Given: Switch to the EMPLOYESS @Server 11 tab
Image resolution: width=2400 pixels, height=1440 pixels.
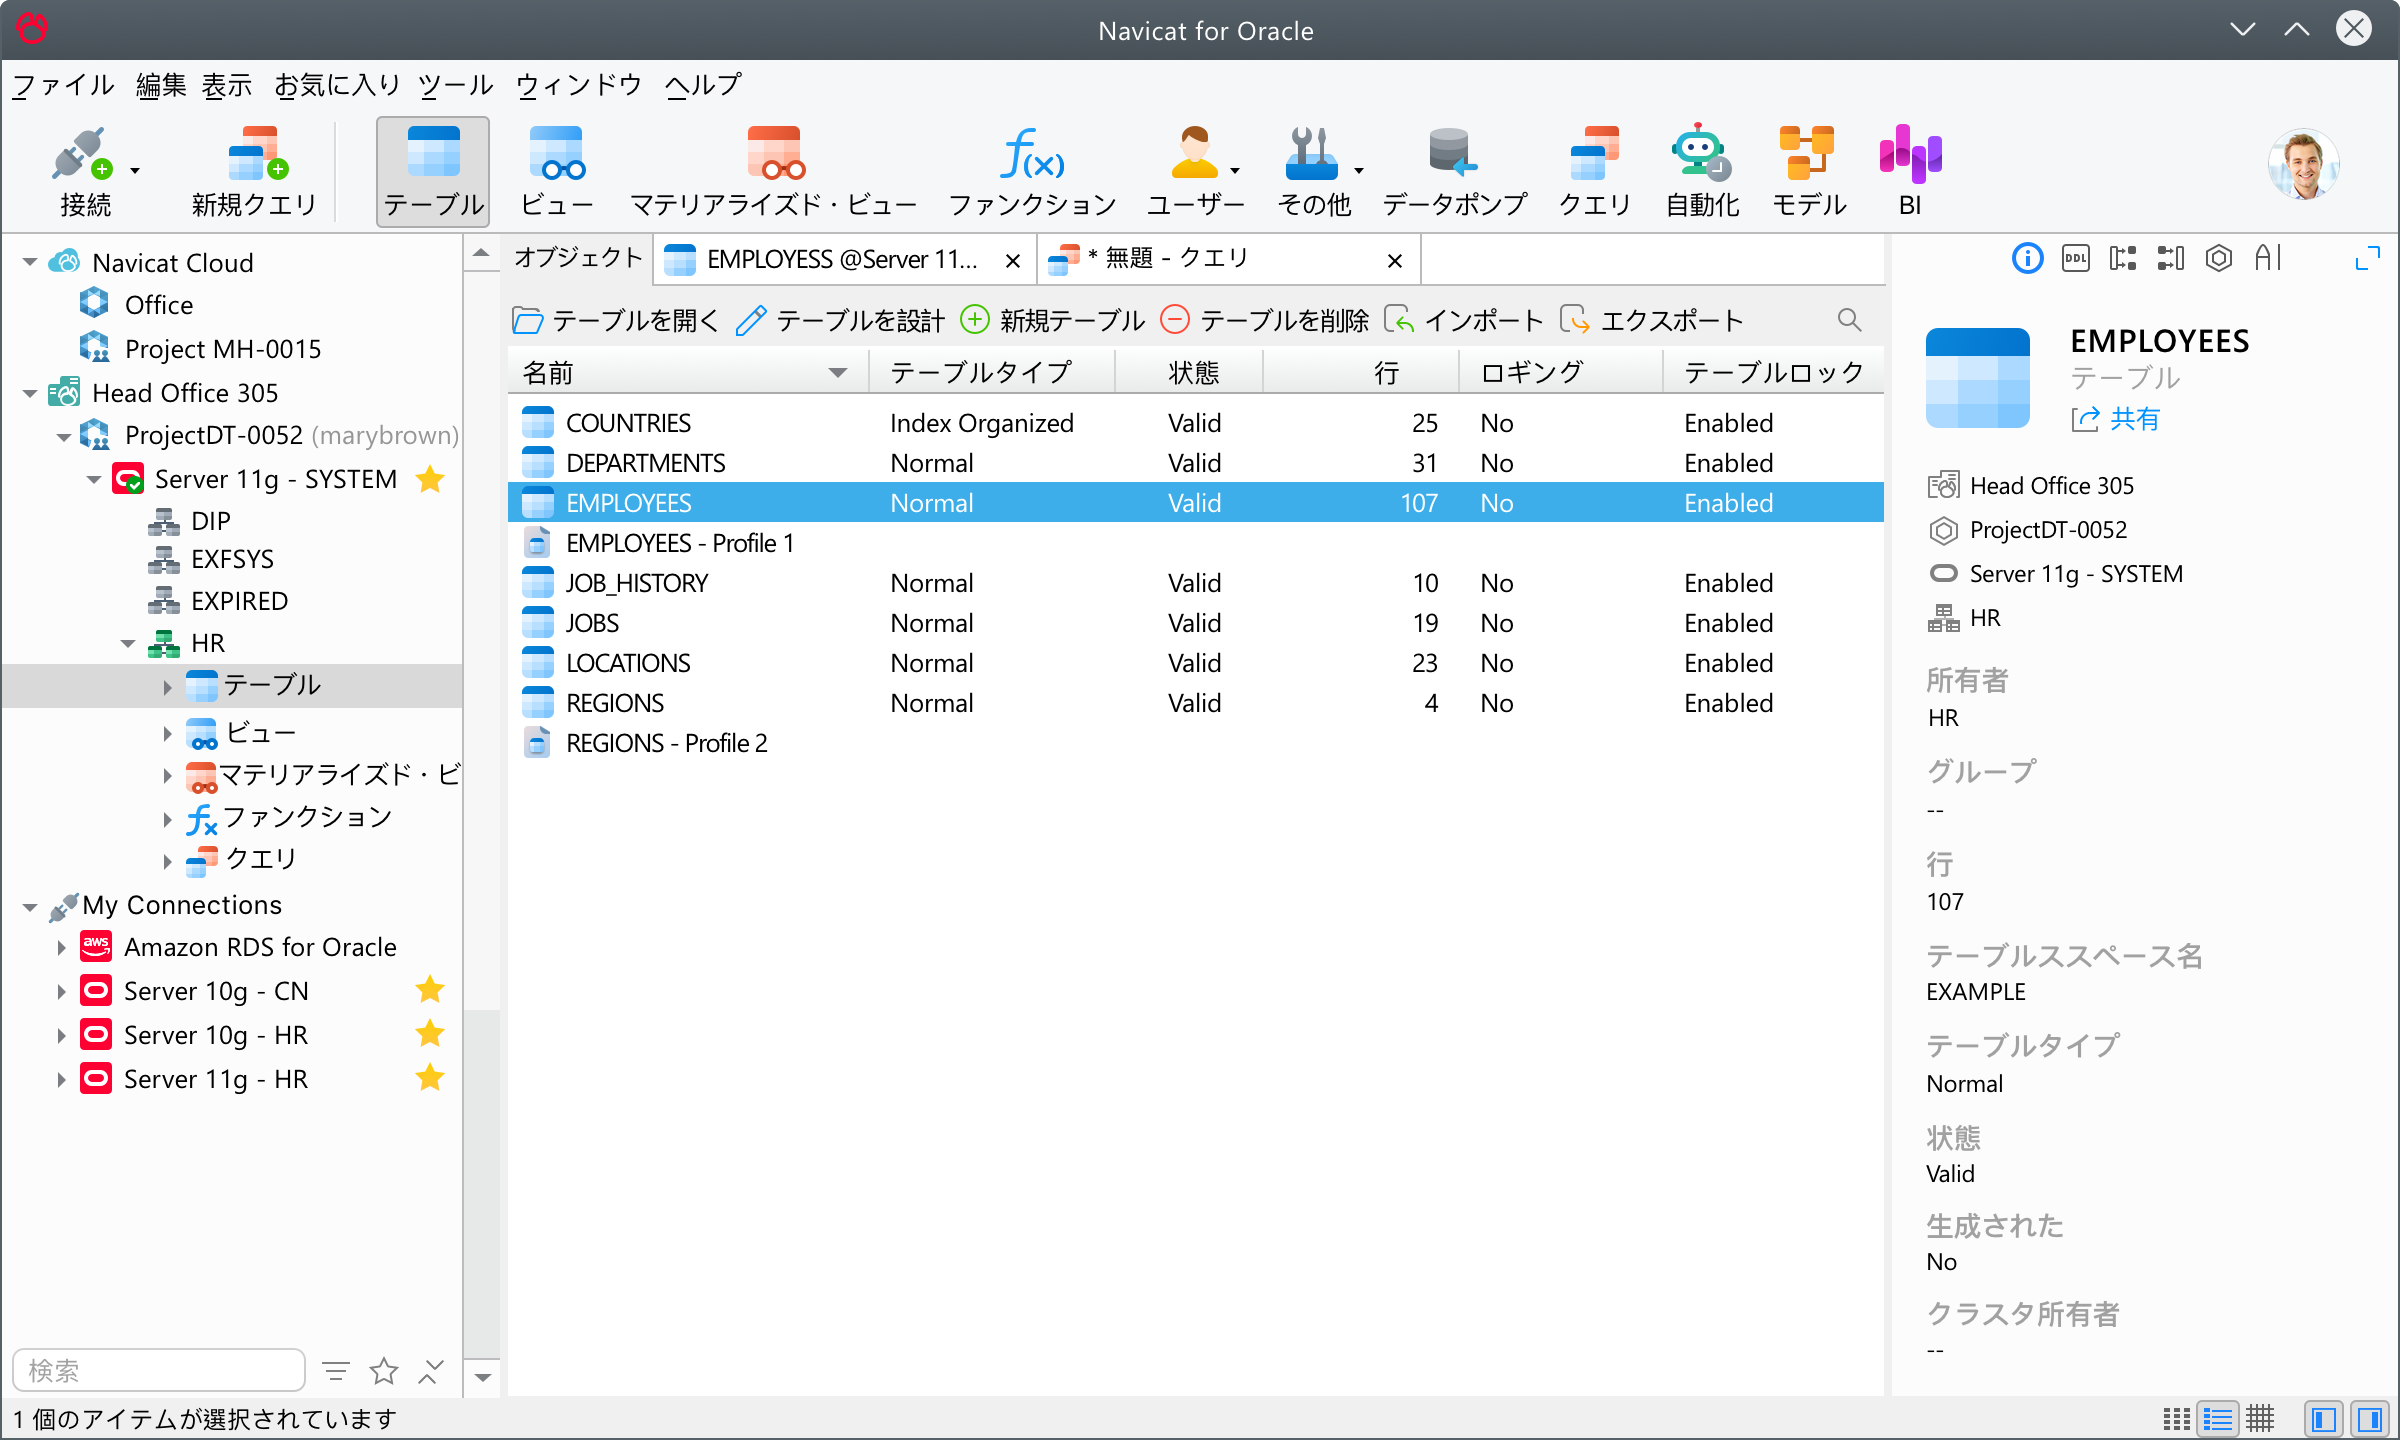Looking at the screenshot, I should (x=843, y=260).
